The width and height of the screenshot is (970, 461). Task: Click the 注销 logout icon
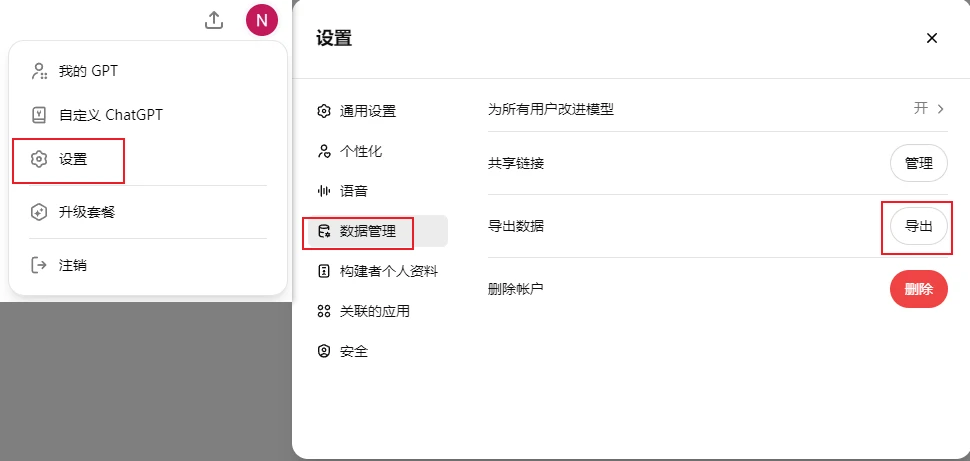pyautogui.click(x=40, y=266)
